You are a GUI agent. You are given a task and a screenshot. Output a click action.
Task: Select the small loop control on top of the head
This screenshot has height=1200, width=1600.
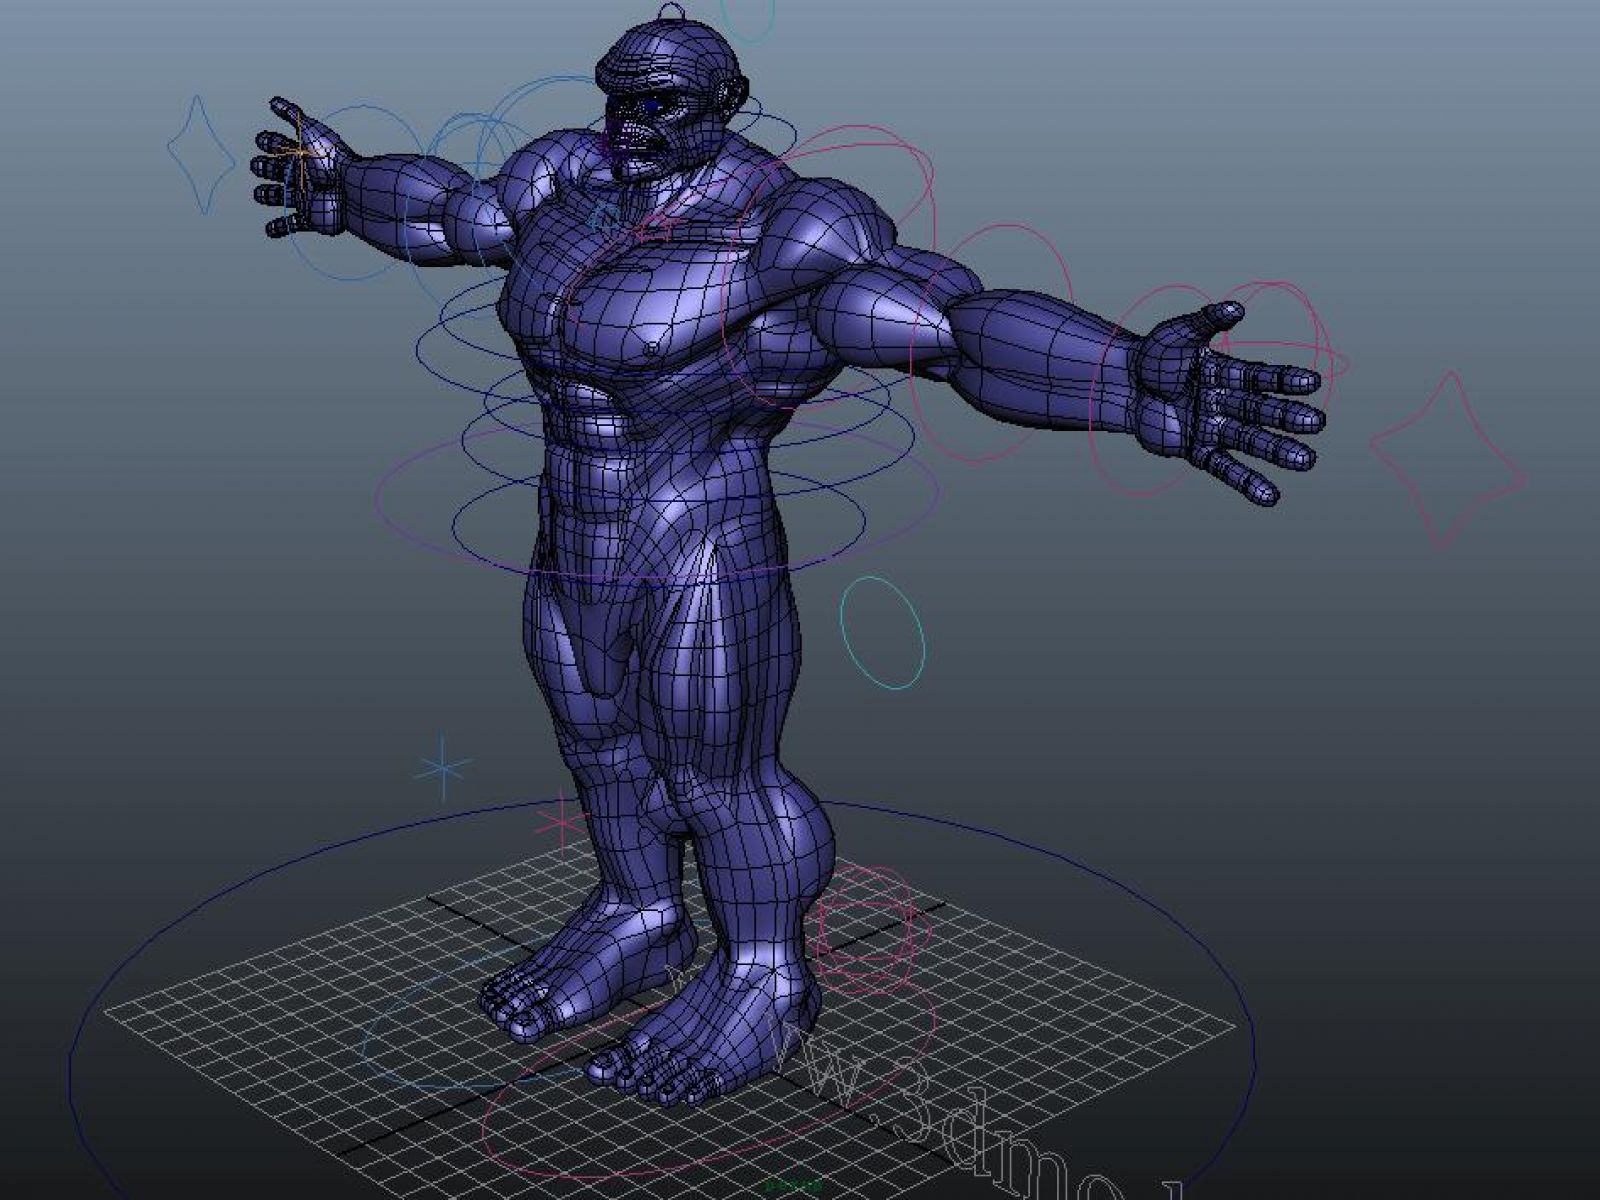(x=673, y=12)
